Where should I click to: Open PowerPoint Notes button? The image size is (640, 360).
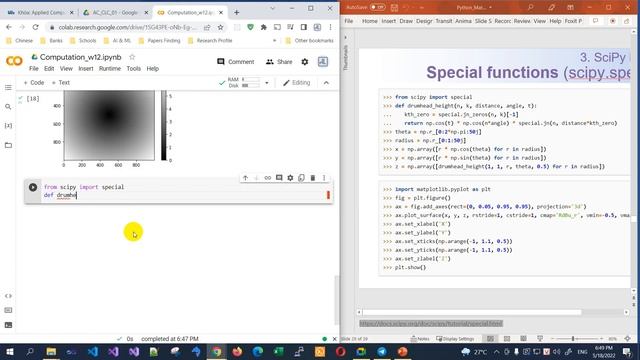(x=420, y=339)
